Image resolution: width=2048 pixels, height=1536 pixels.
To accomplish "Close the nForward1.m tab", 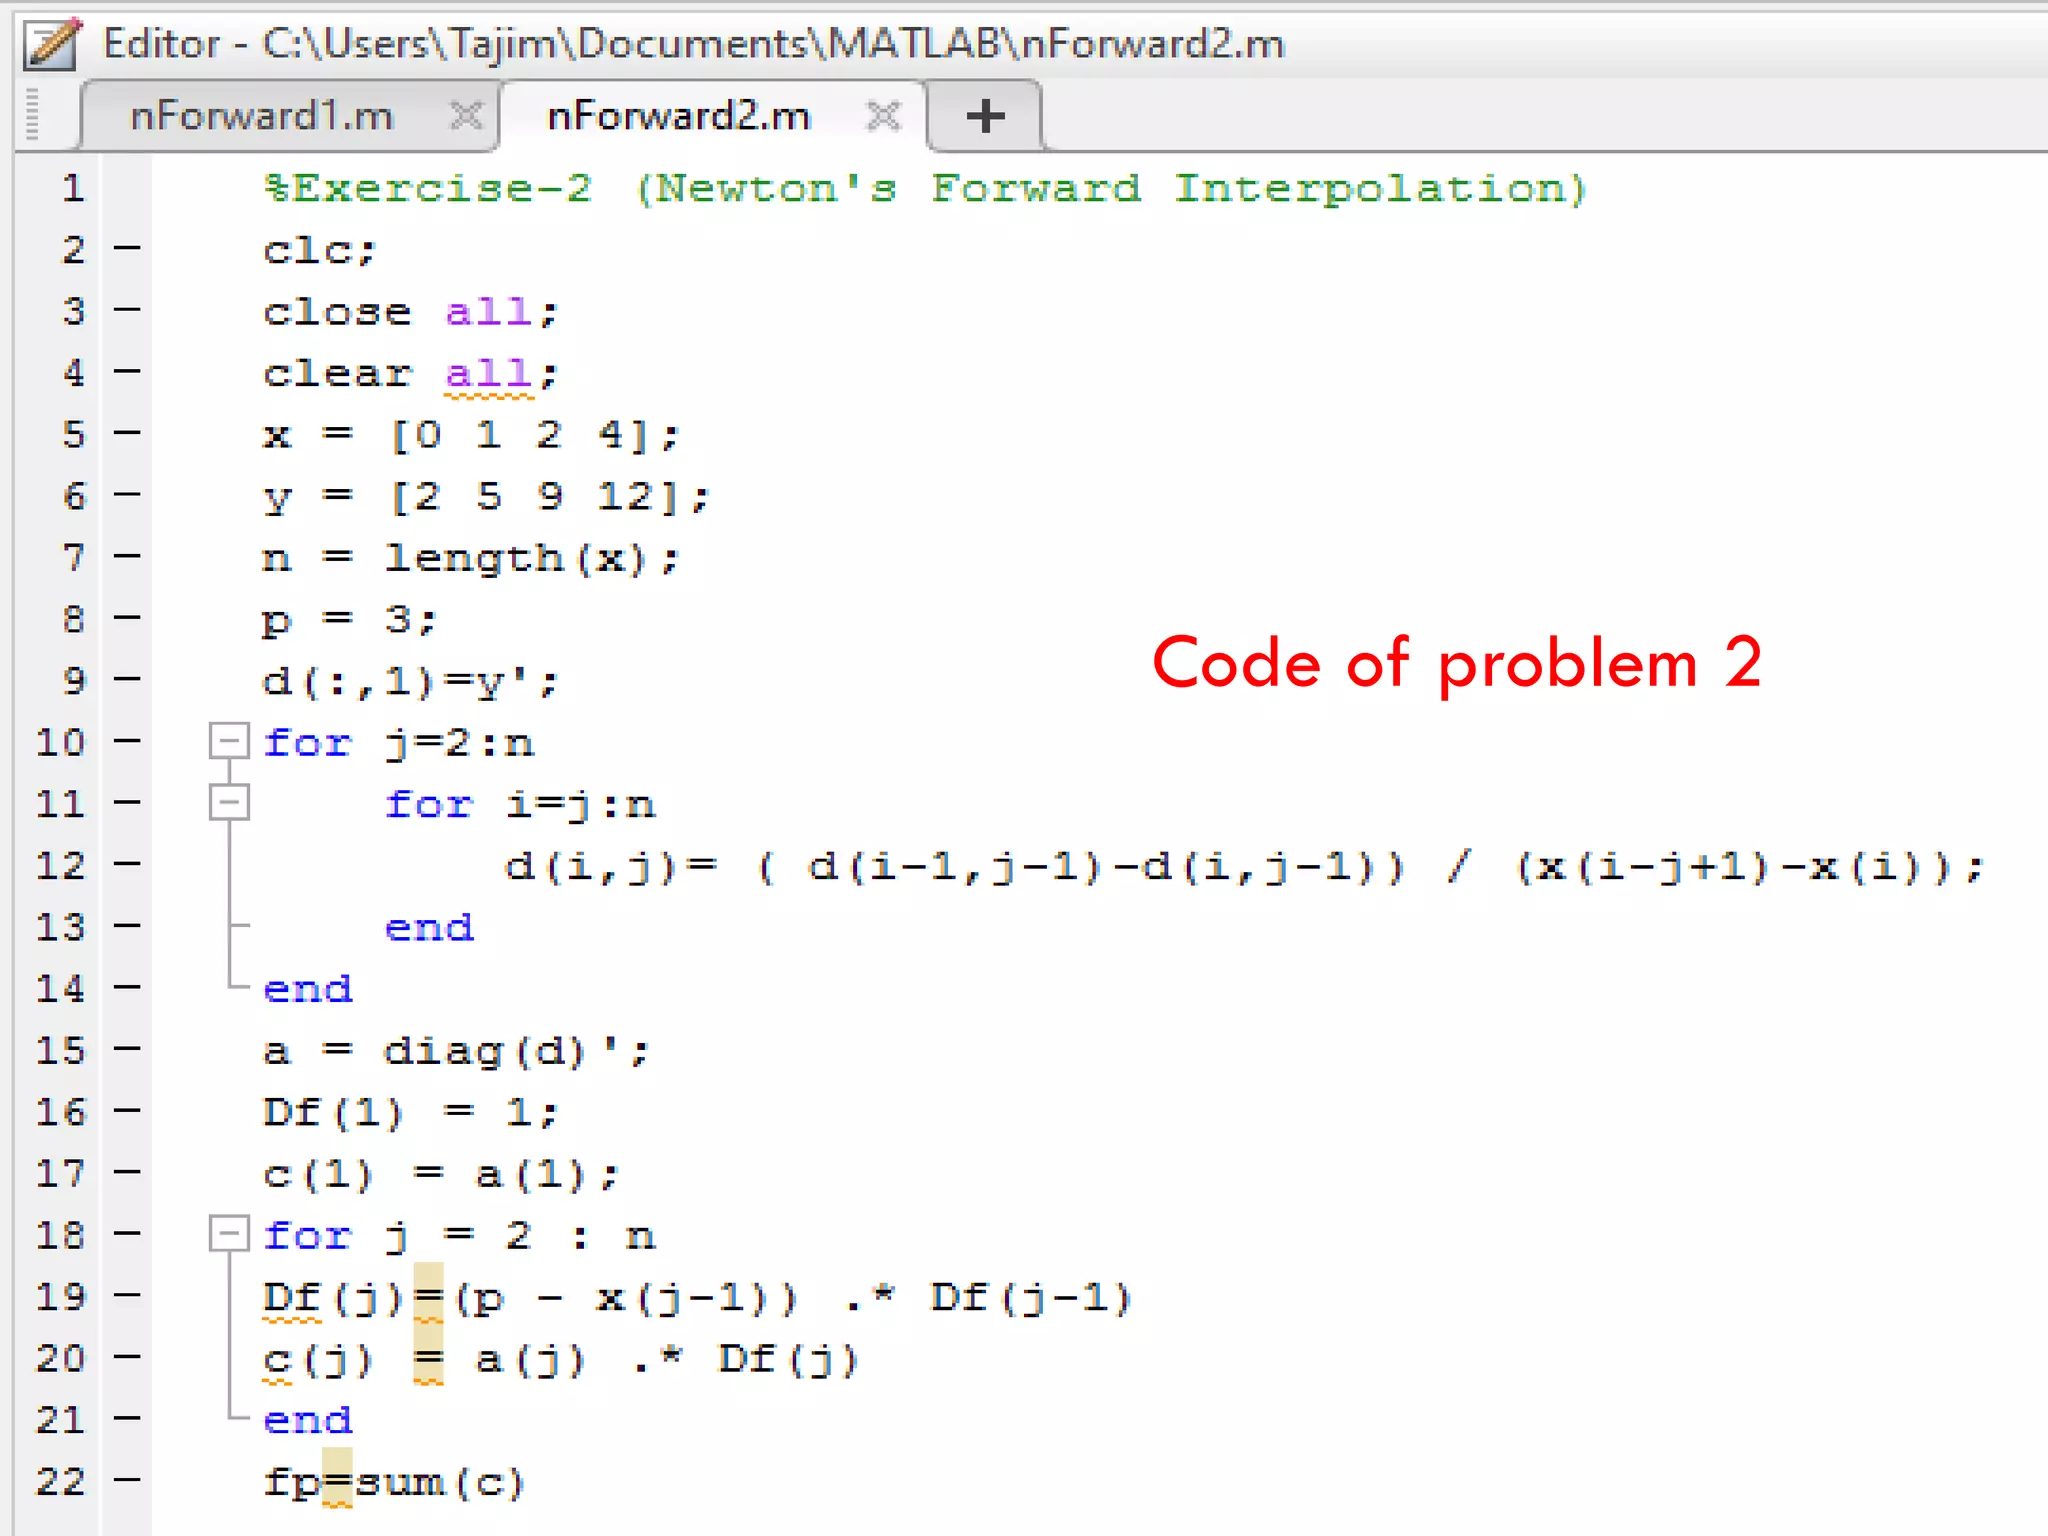I will [x=466, y=116].
